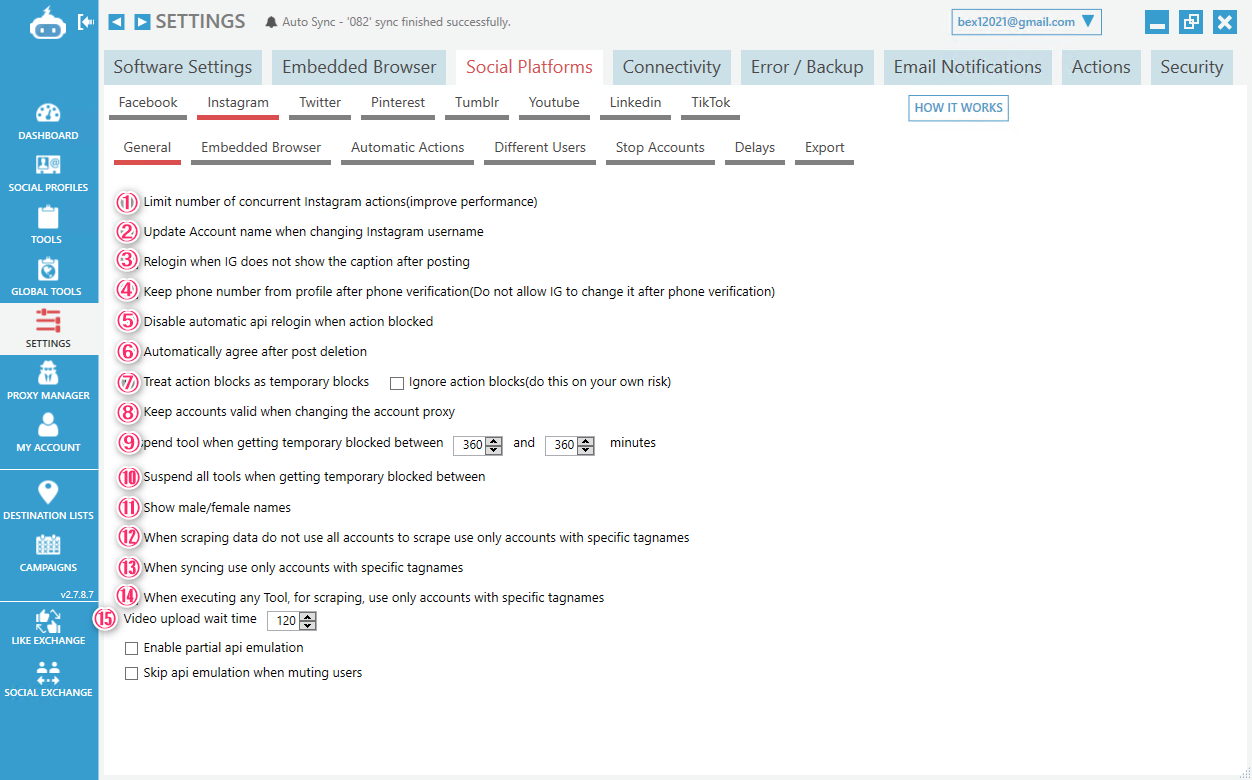This screenshot has width=1252, height=780.
Task: Open the Dashboard from the sidebar
Action: tap(48, 121)
